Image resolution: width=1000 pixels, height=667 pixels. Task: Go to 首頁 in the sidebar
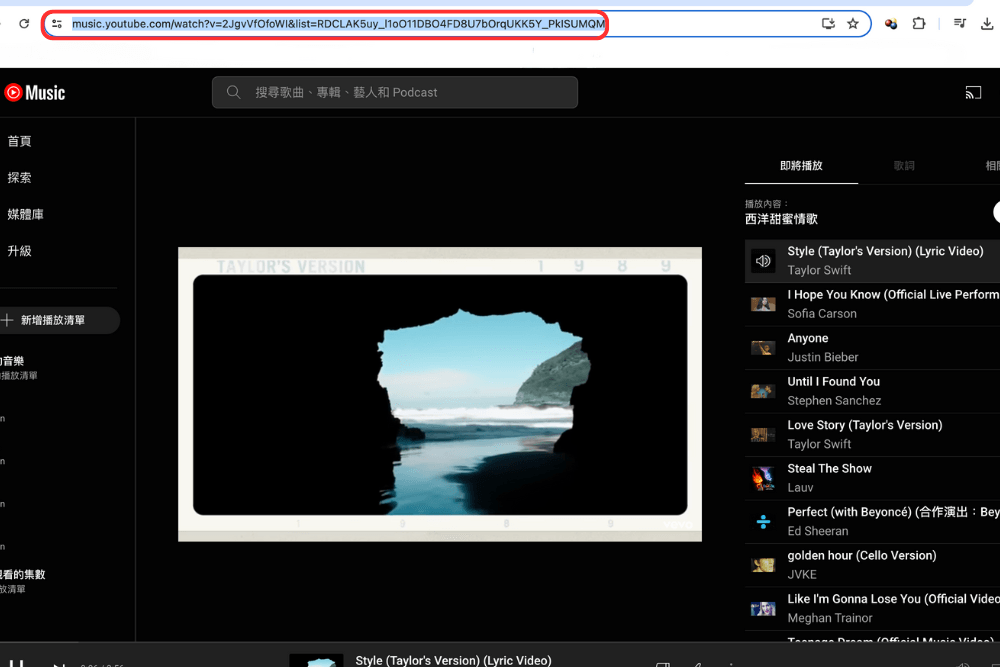click(x=19, y=141)
